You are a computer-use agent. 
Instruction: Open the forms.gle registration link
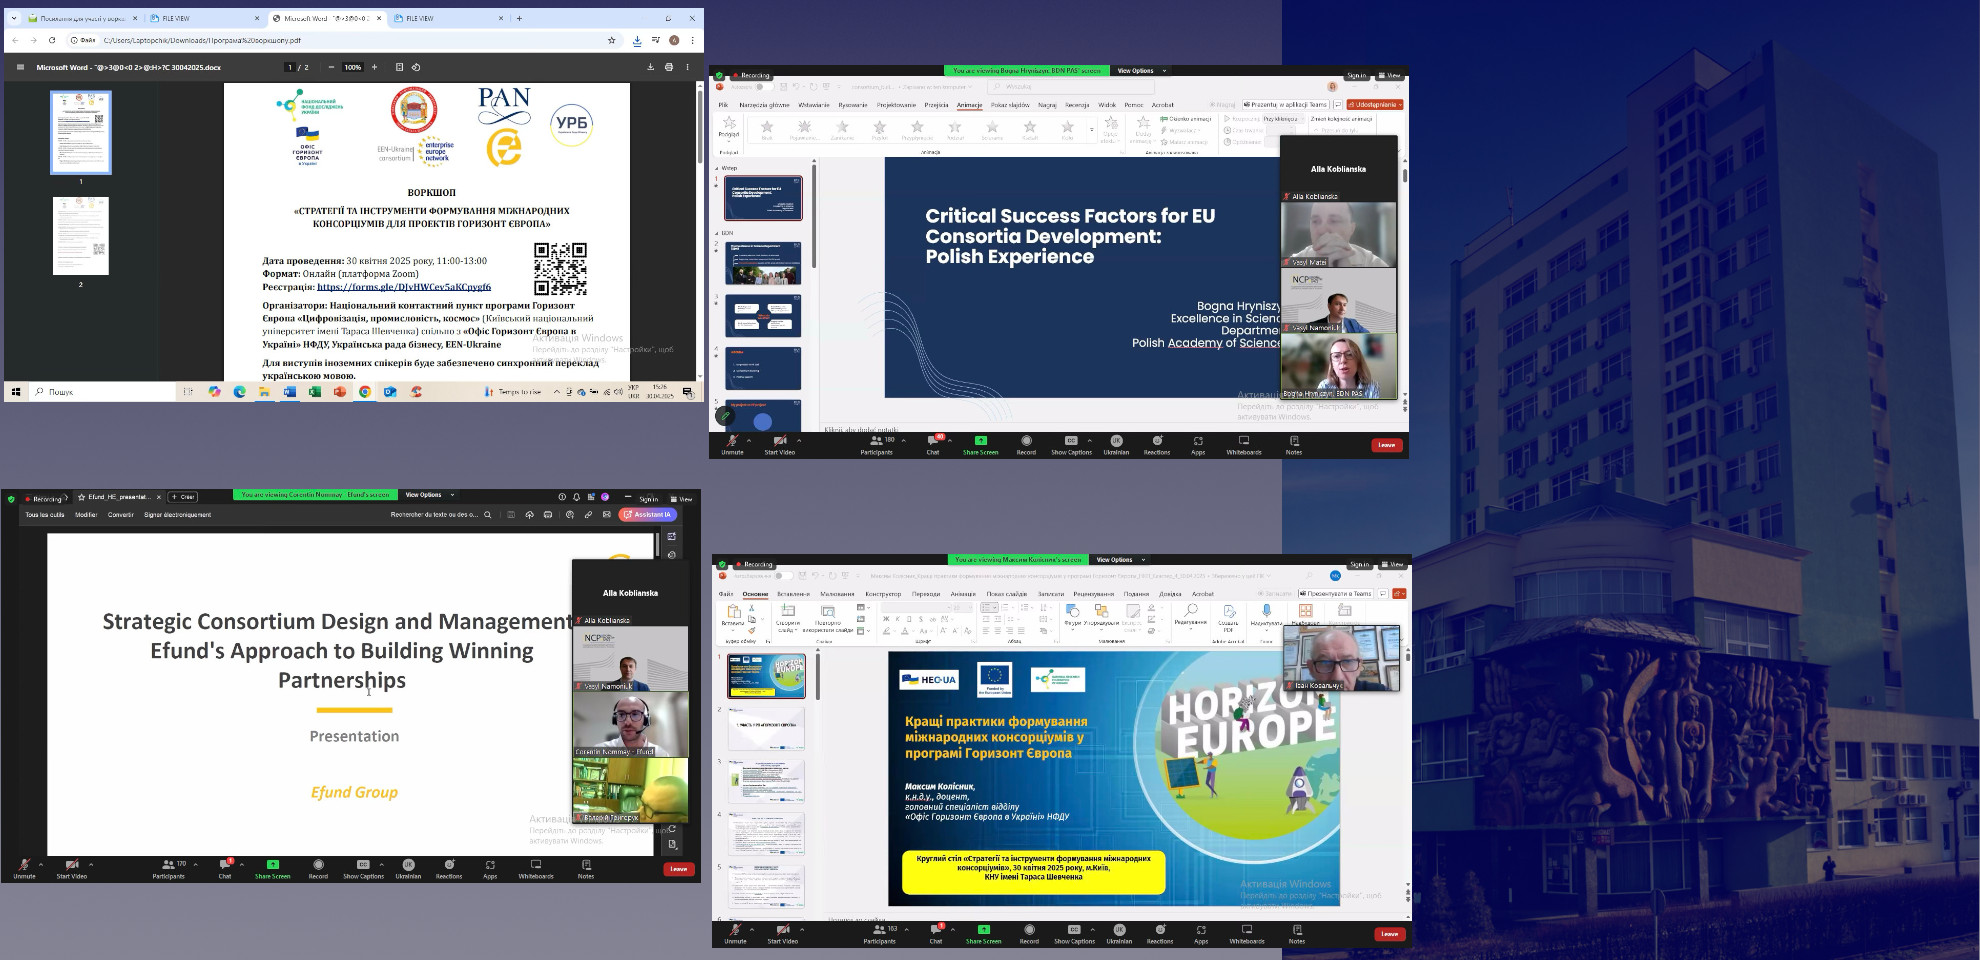click(x=403, y=287)
